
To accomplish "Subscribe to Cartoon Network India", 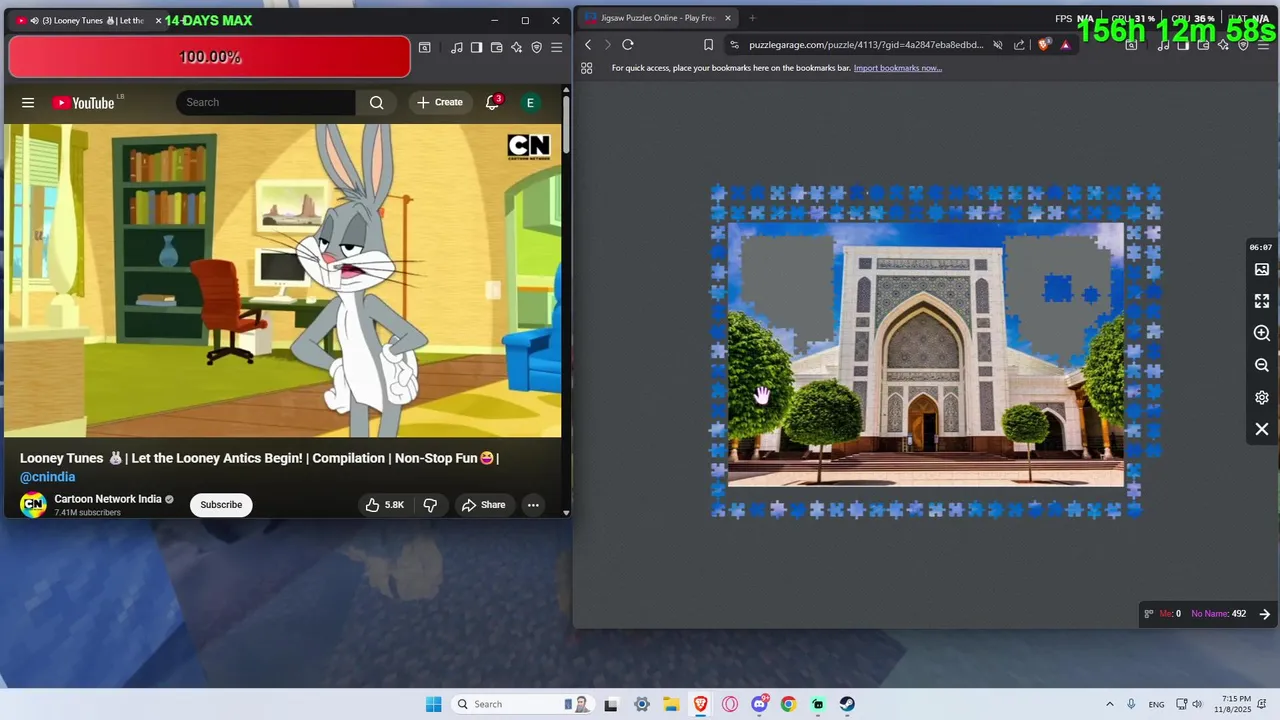I will point(221,505).
